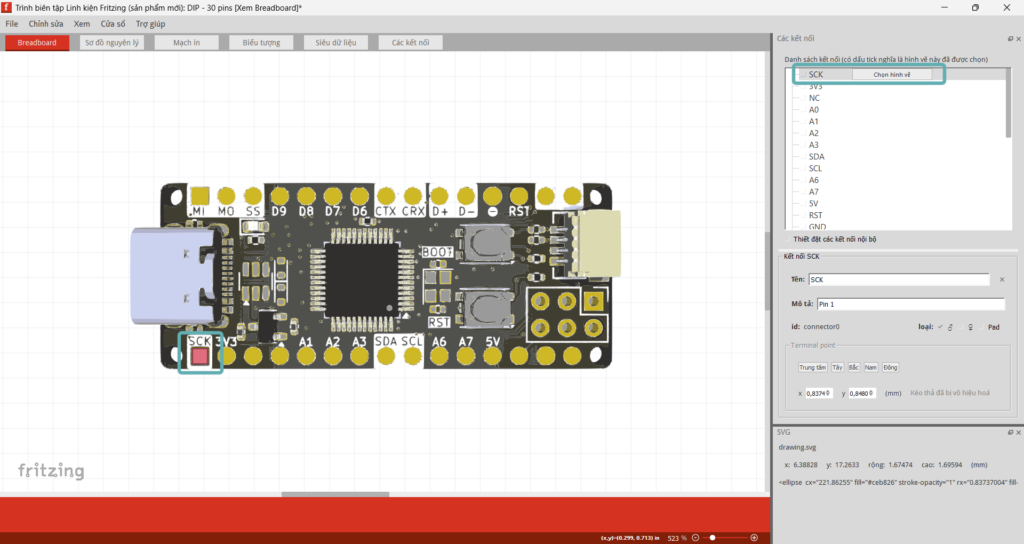Select RST in the connector list
The width and height of the screenshot is (1024, 544).
tap(816, 216)
